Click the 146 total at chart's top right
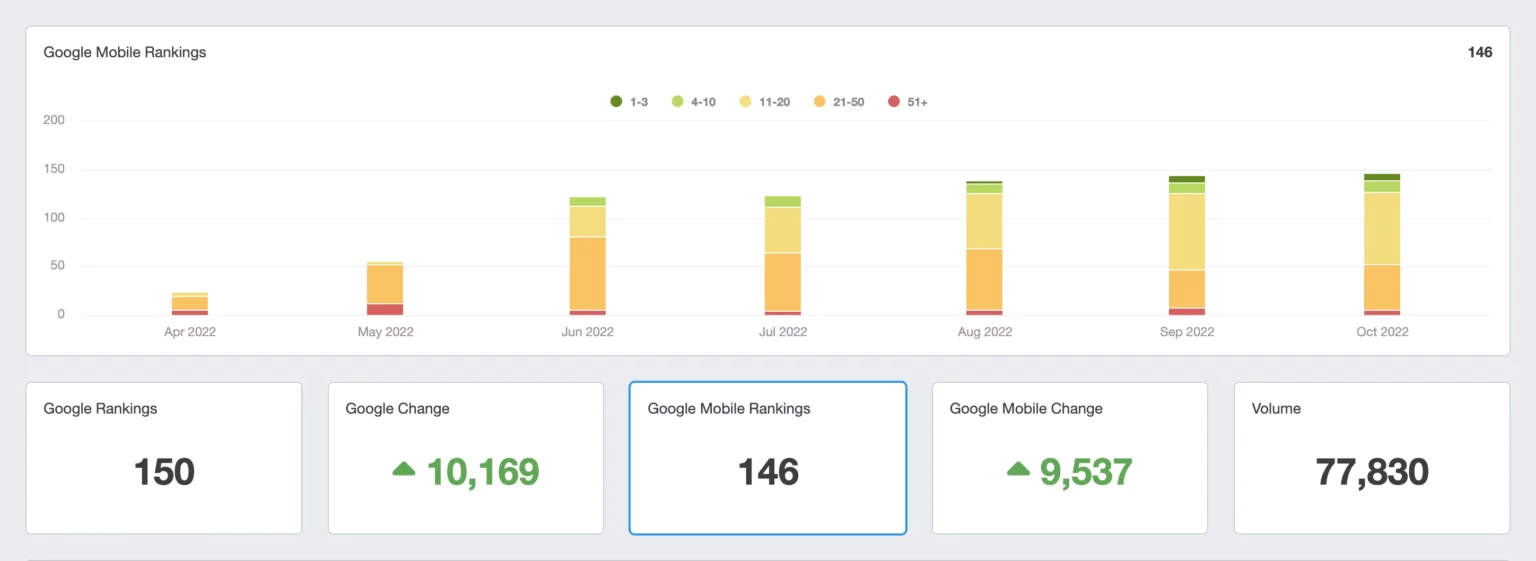 [x=1480, y=52]
